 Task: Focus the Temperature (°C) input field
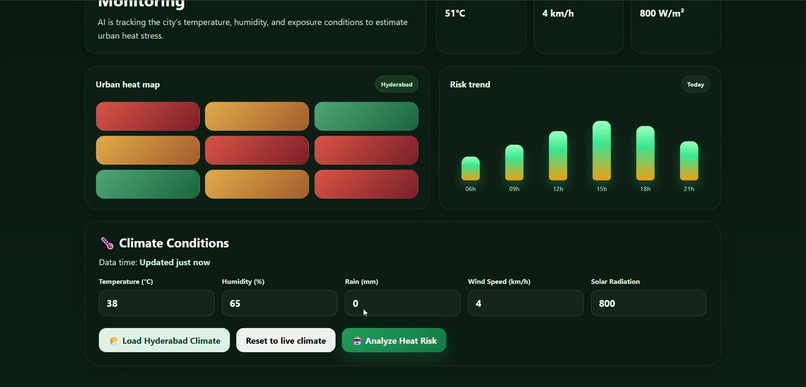click(156, 303)
